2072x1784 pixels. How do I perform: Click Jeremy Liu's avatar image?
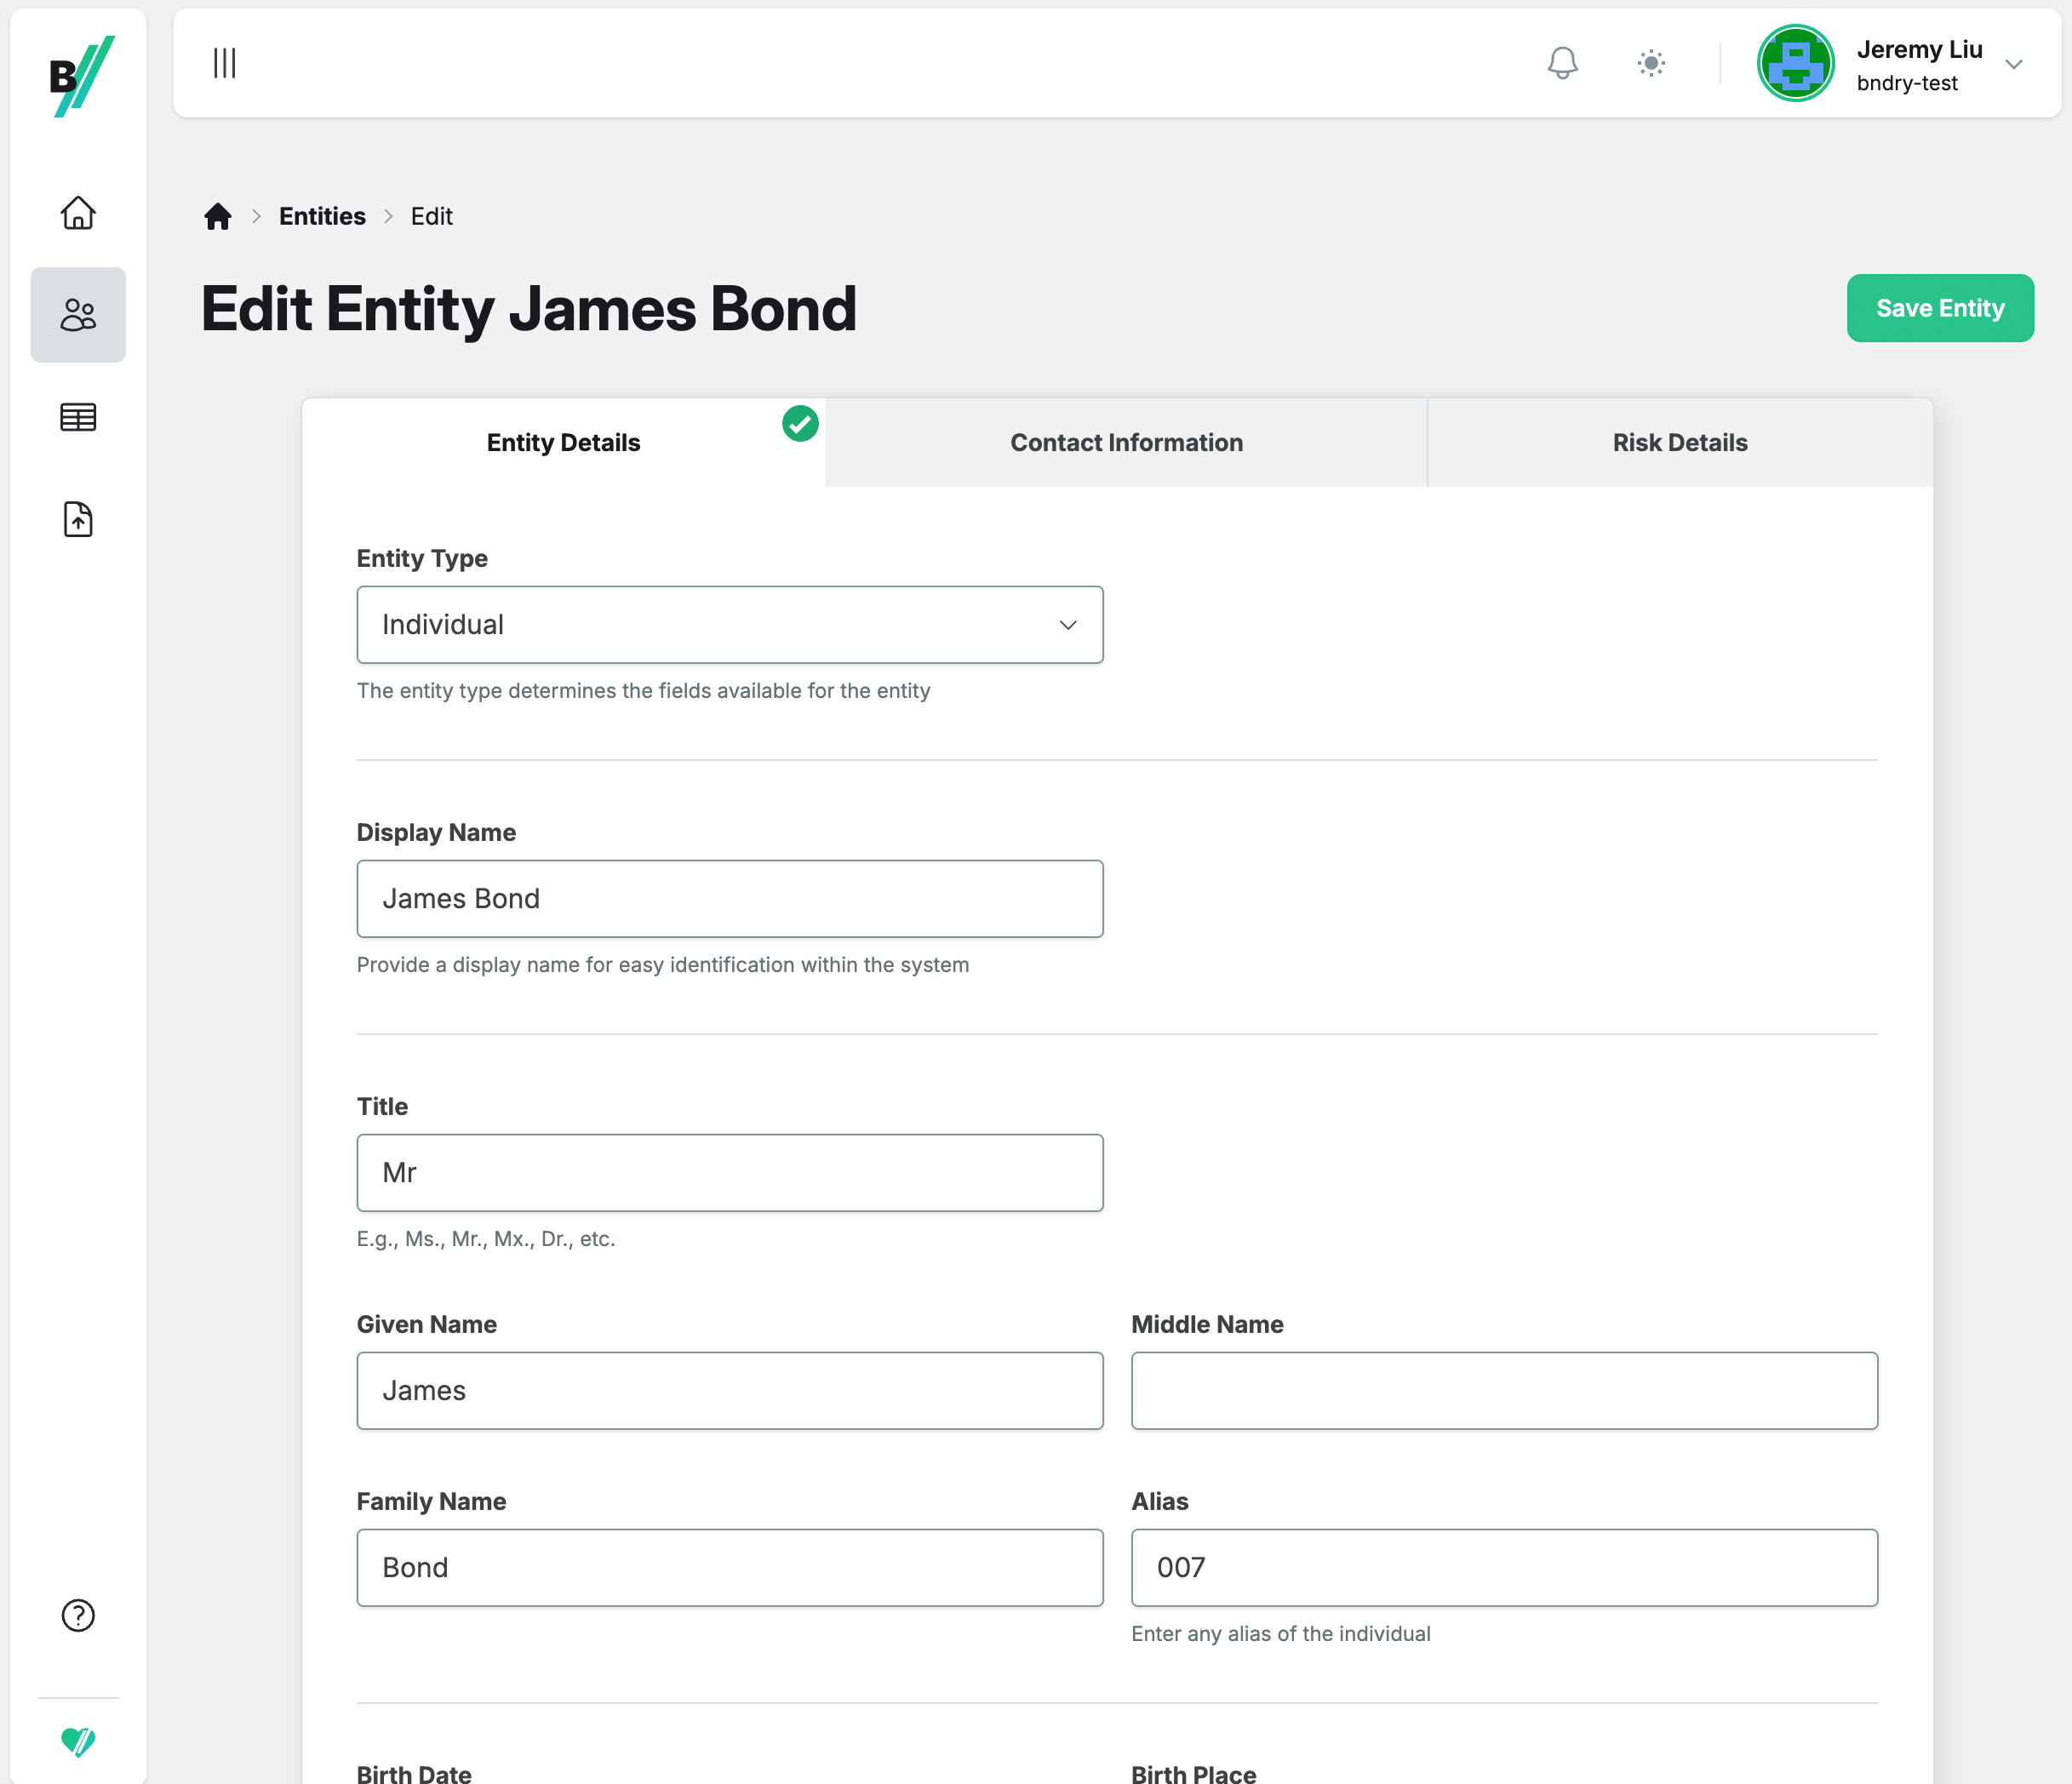pos(1795,63)
